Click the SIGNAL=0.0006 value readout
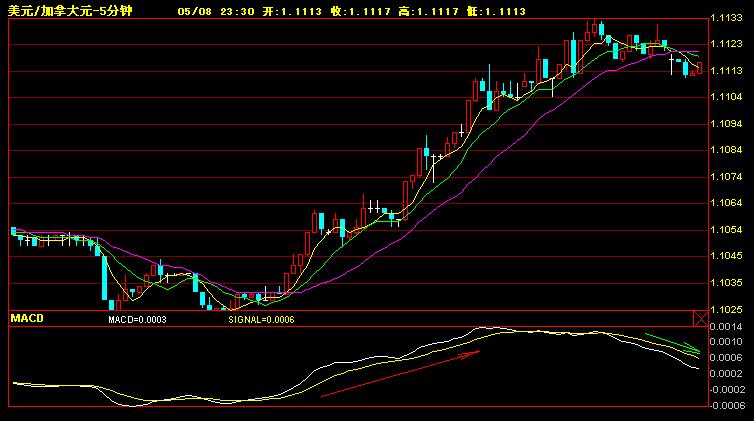 tap(261, 320)
